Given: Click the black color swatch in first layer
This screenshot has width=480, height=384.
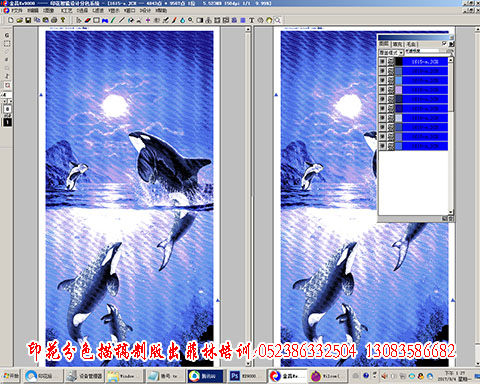Looking at the screenshot, I should pyautogui.click(x=399, y=61).
